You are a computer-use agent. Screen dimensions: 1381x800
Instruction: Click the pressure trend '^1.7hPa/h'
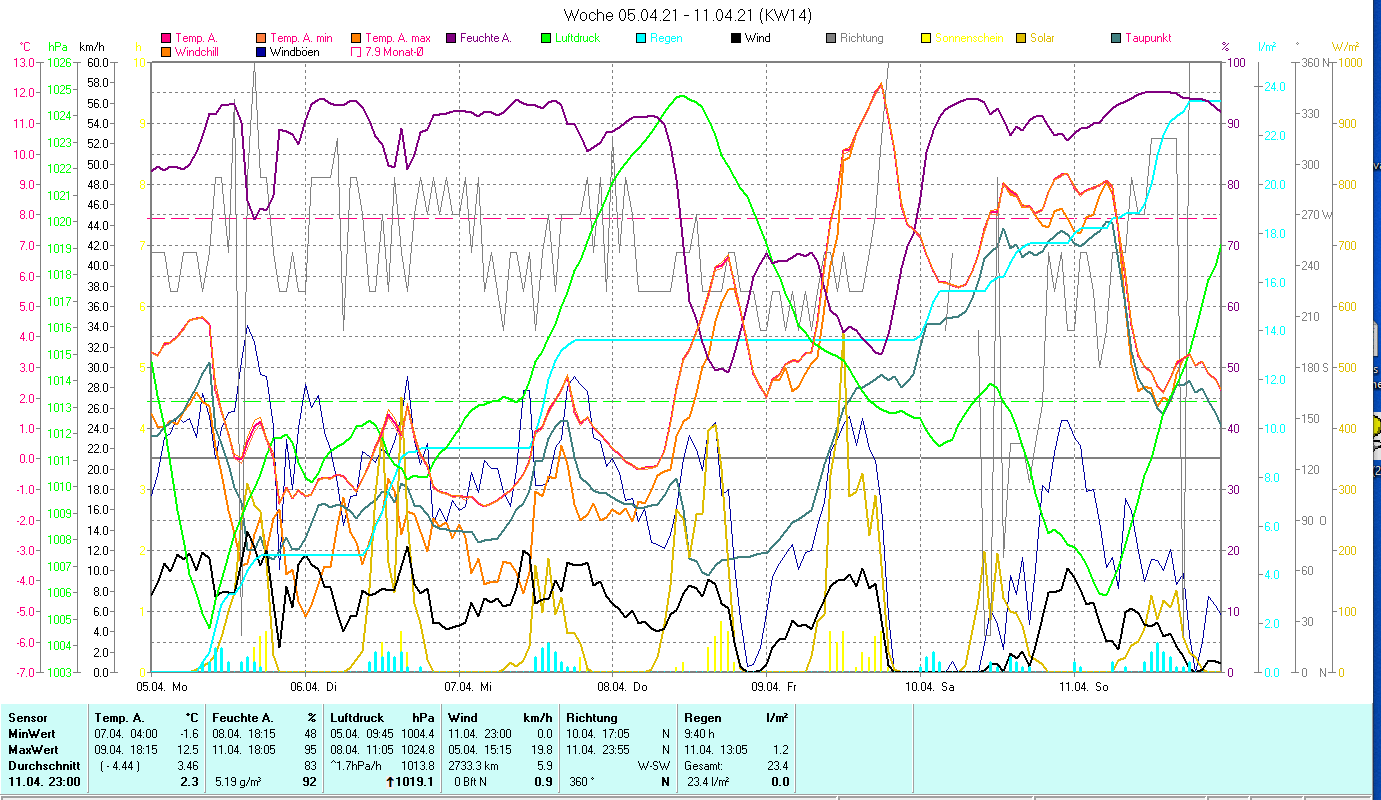point(357,766)
